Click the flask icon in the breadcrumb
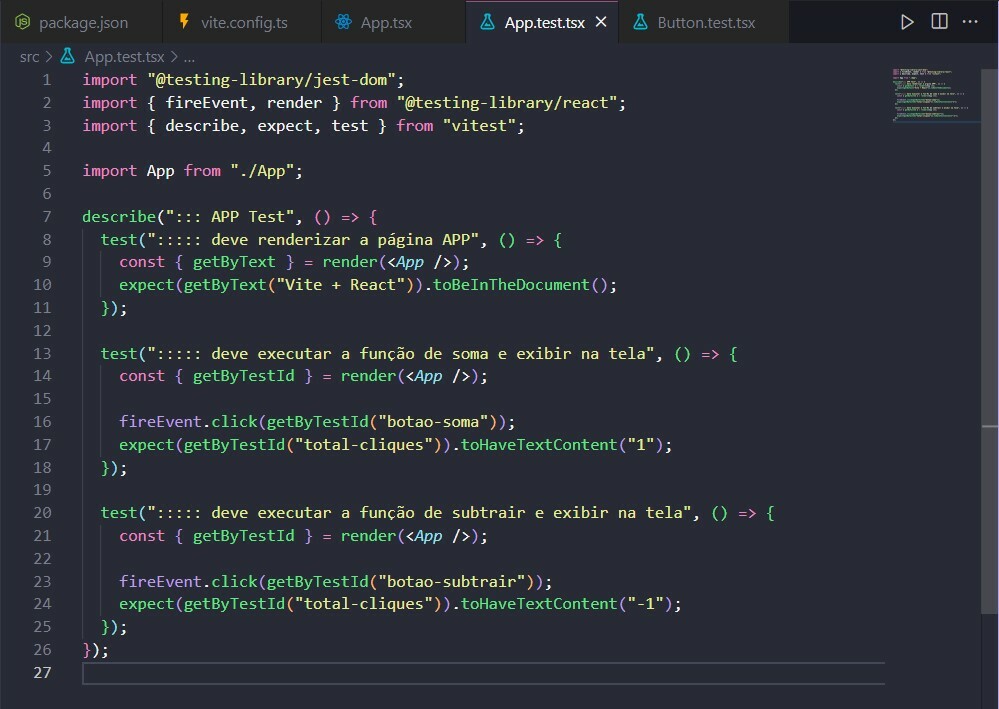The height and width of the screenshot is (709, 999). pyautogui.click(x=68, y=57)
